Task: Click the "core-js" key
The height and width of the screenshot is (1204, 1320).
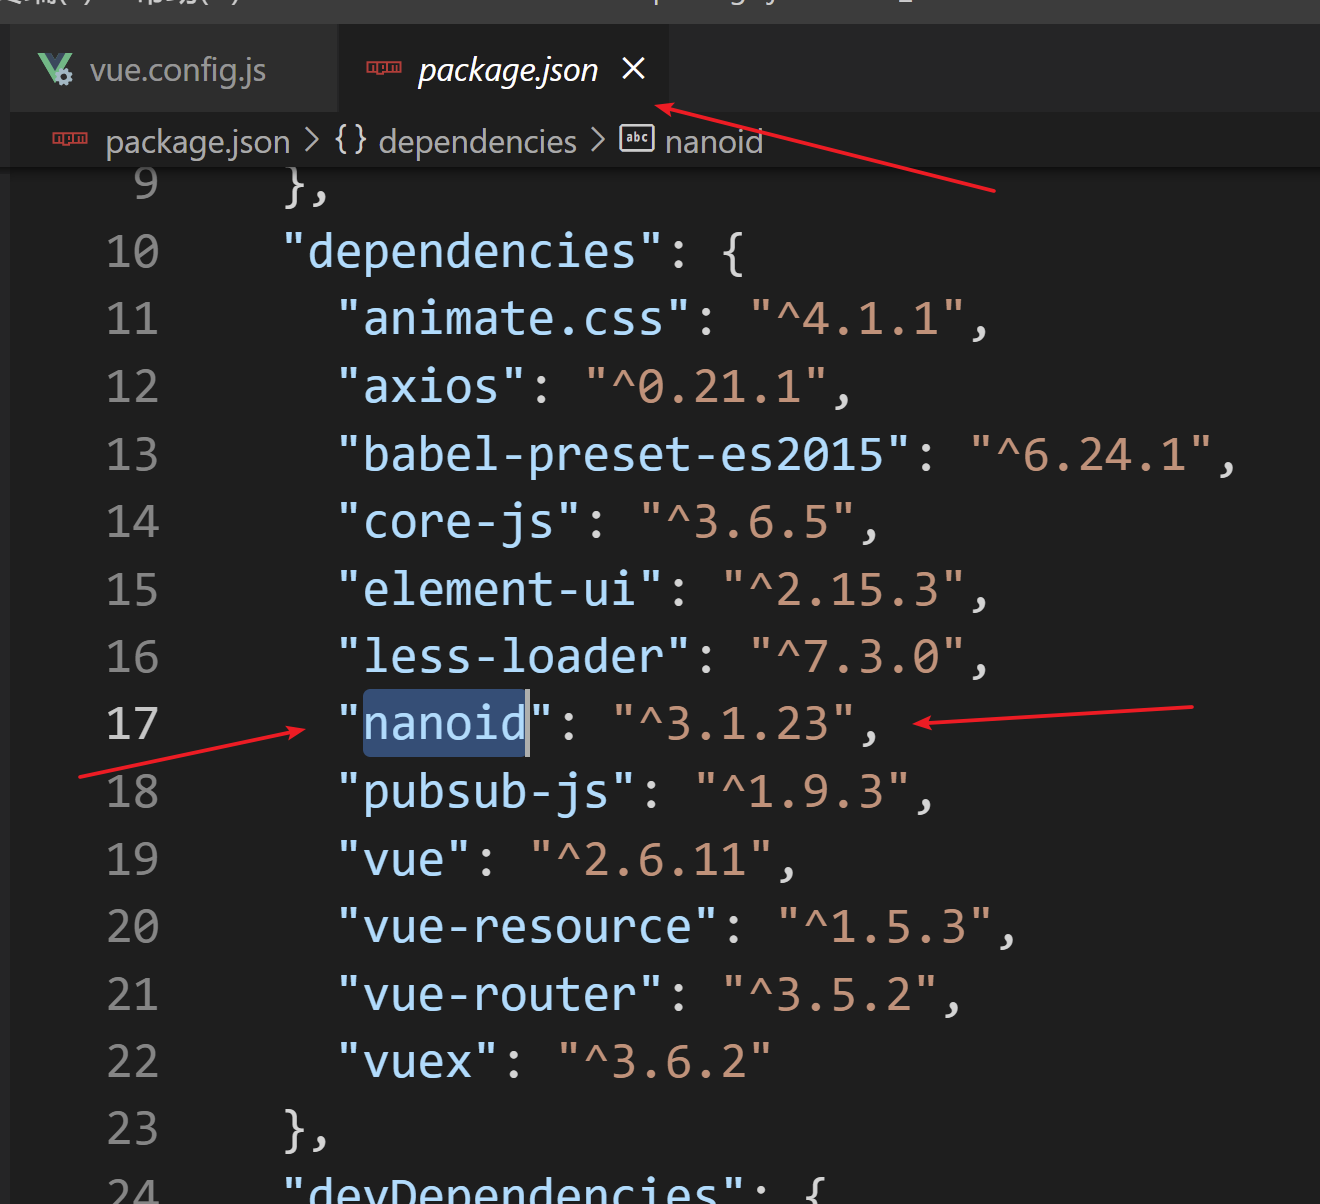Action: tap(459, 521)
